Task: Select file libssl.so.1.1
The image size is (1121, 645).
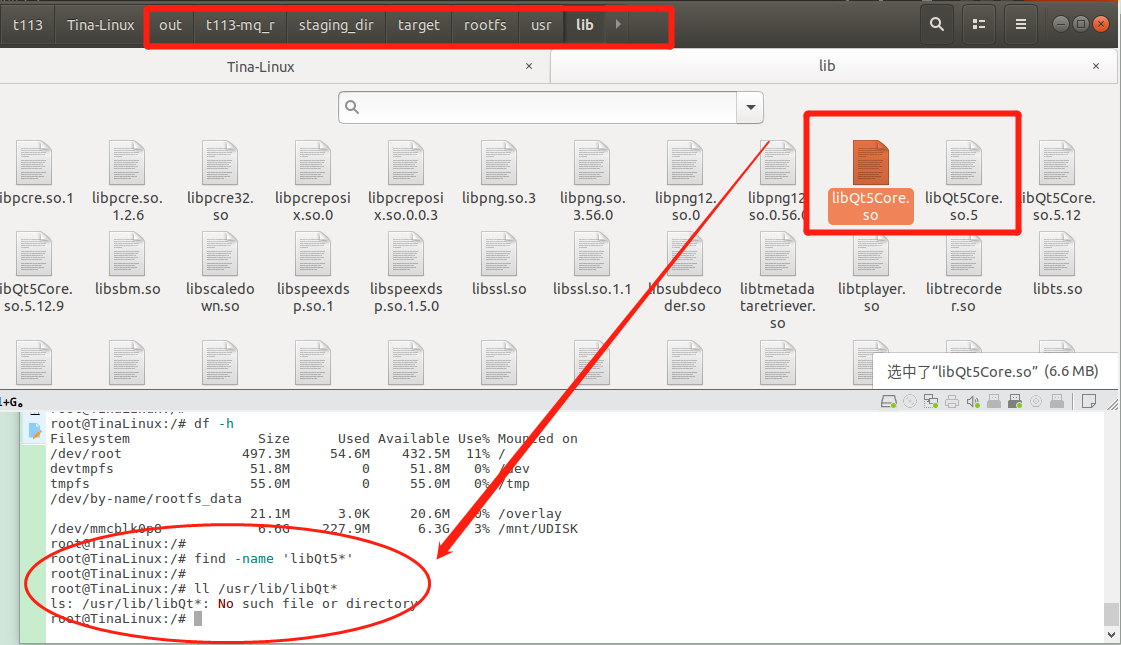Action: [592, 265]
